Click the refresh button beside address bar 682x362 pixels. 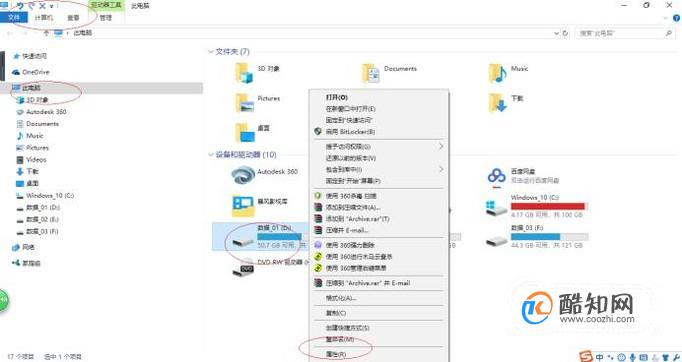click(565, 33)
